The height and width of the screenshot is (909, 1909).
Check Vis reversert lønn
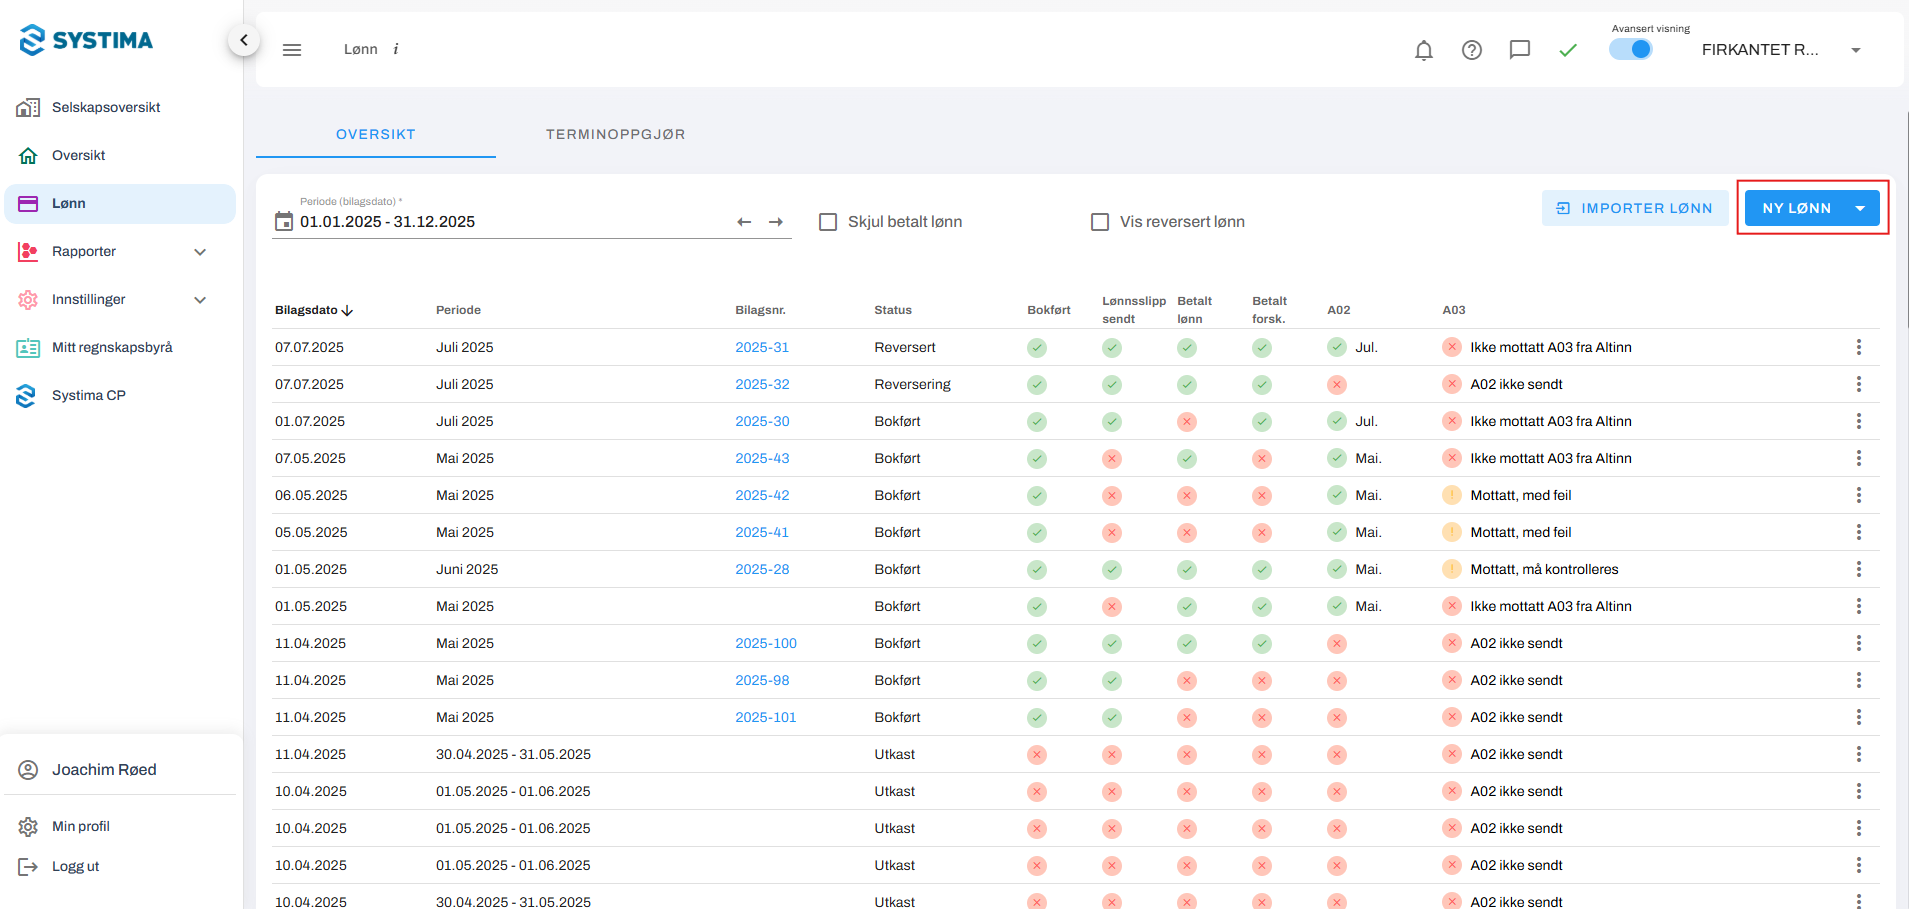click(1100, 222)
